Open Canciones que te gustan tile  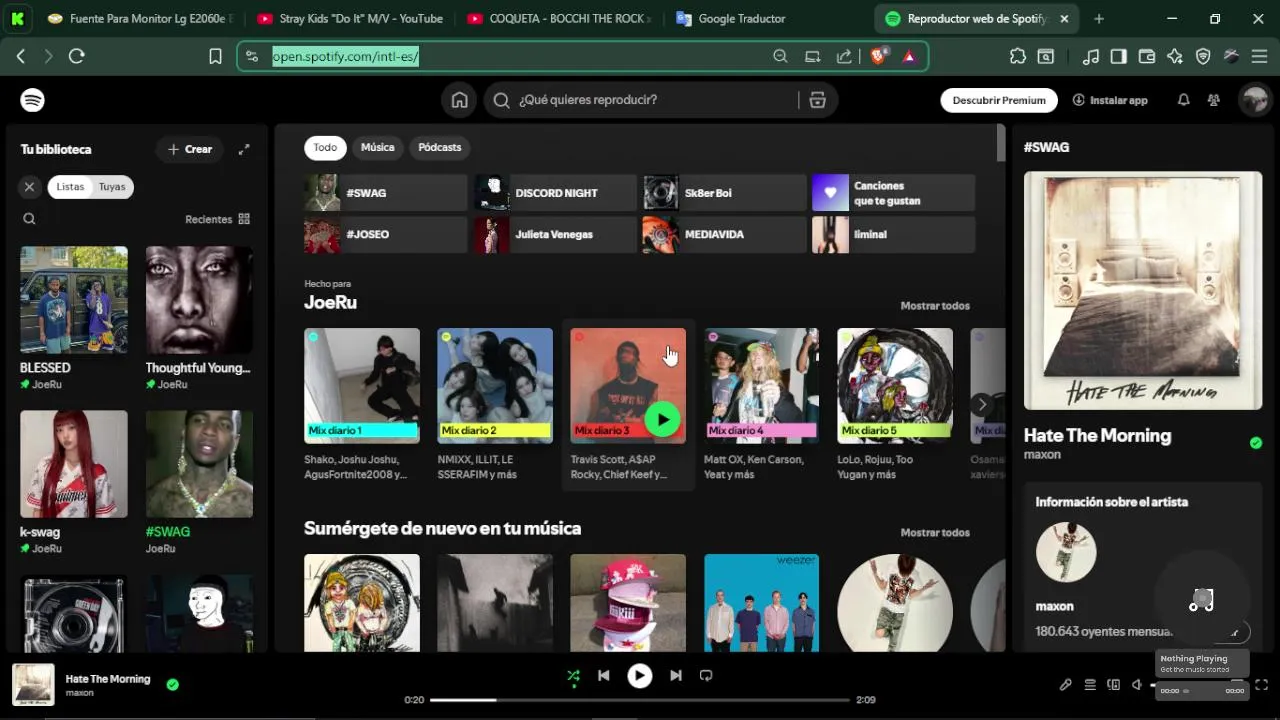pos(893,193)
